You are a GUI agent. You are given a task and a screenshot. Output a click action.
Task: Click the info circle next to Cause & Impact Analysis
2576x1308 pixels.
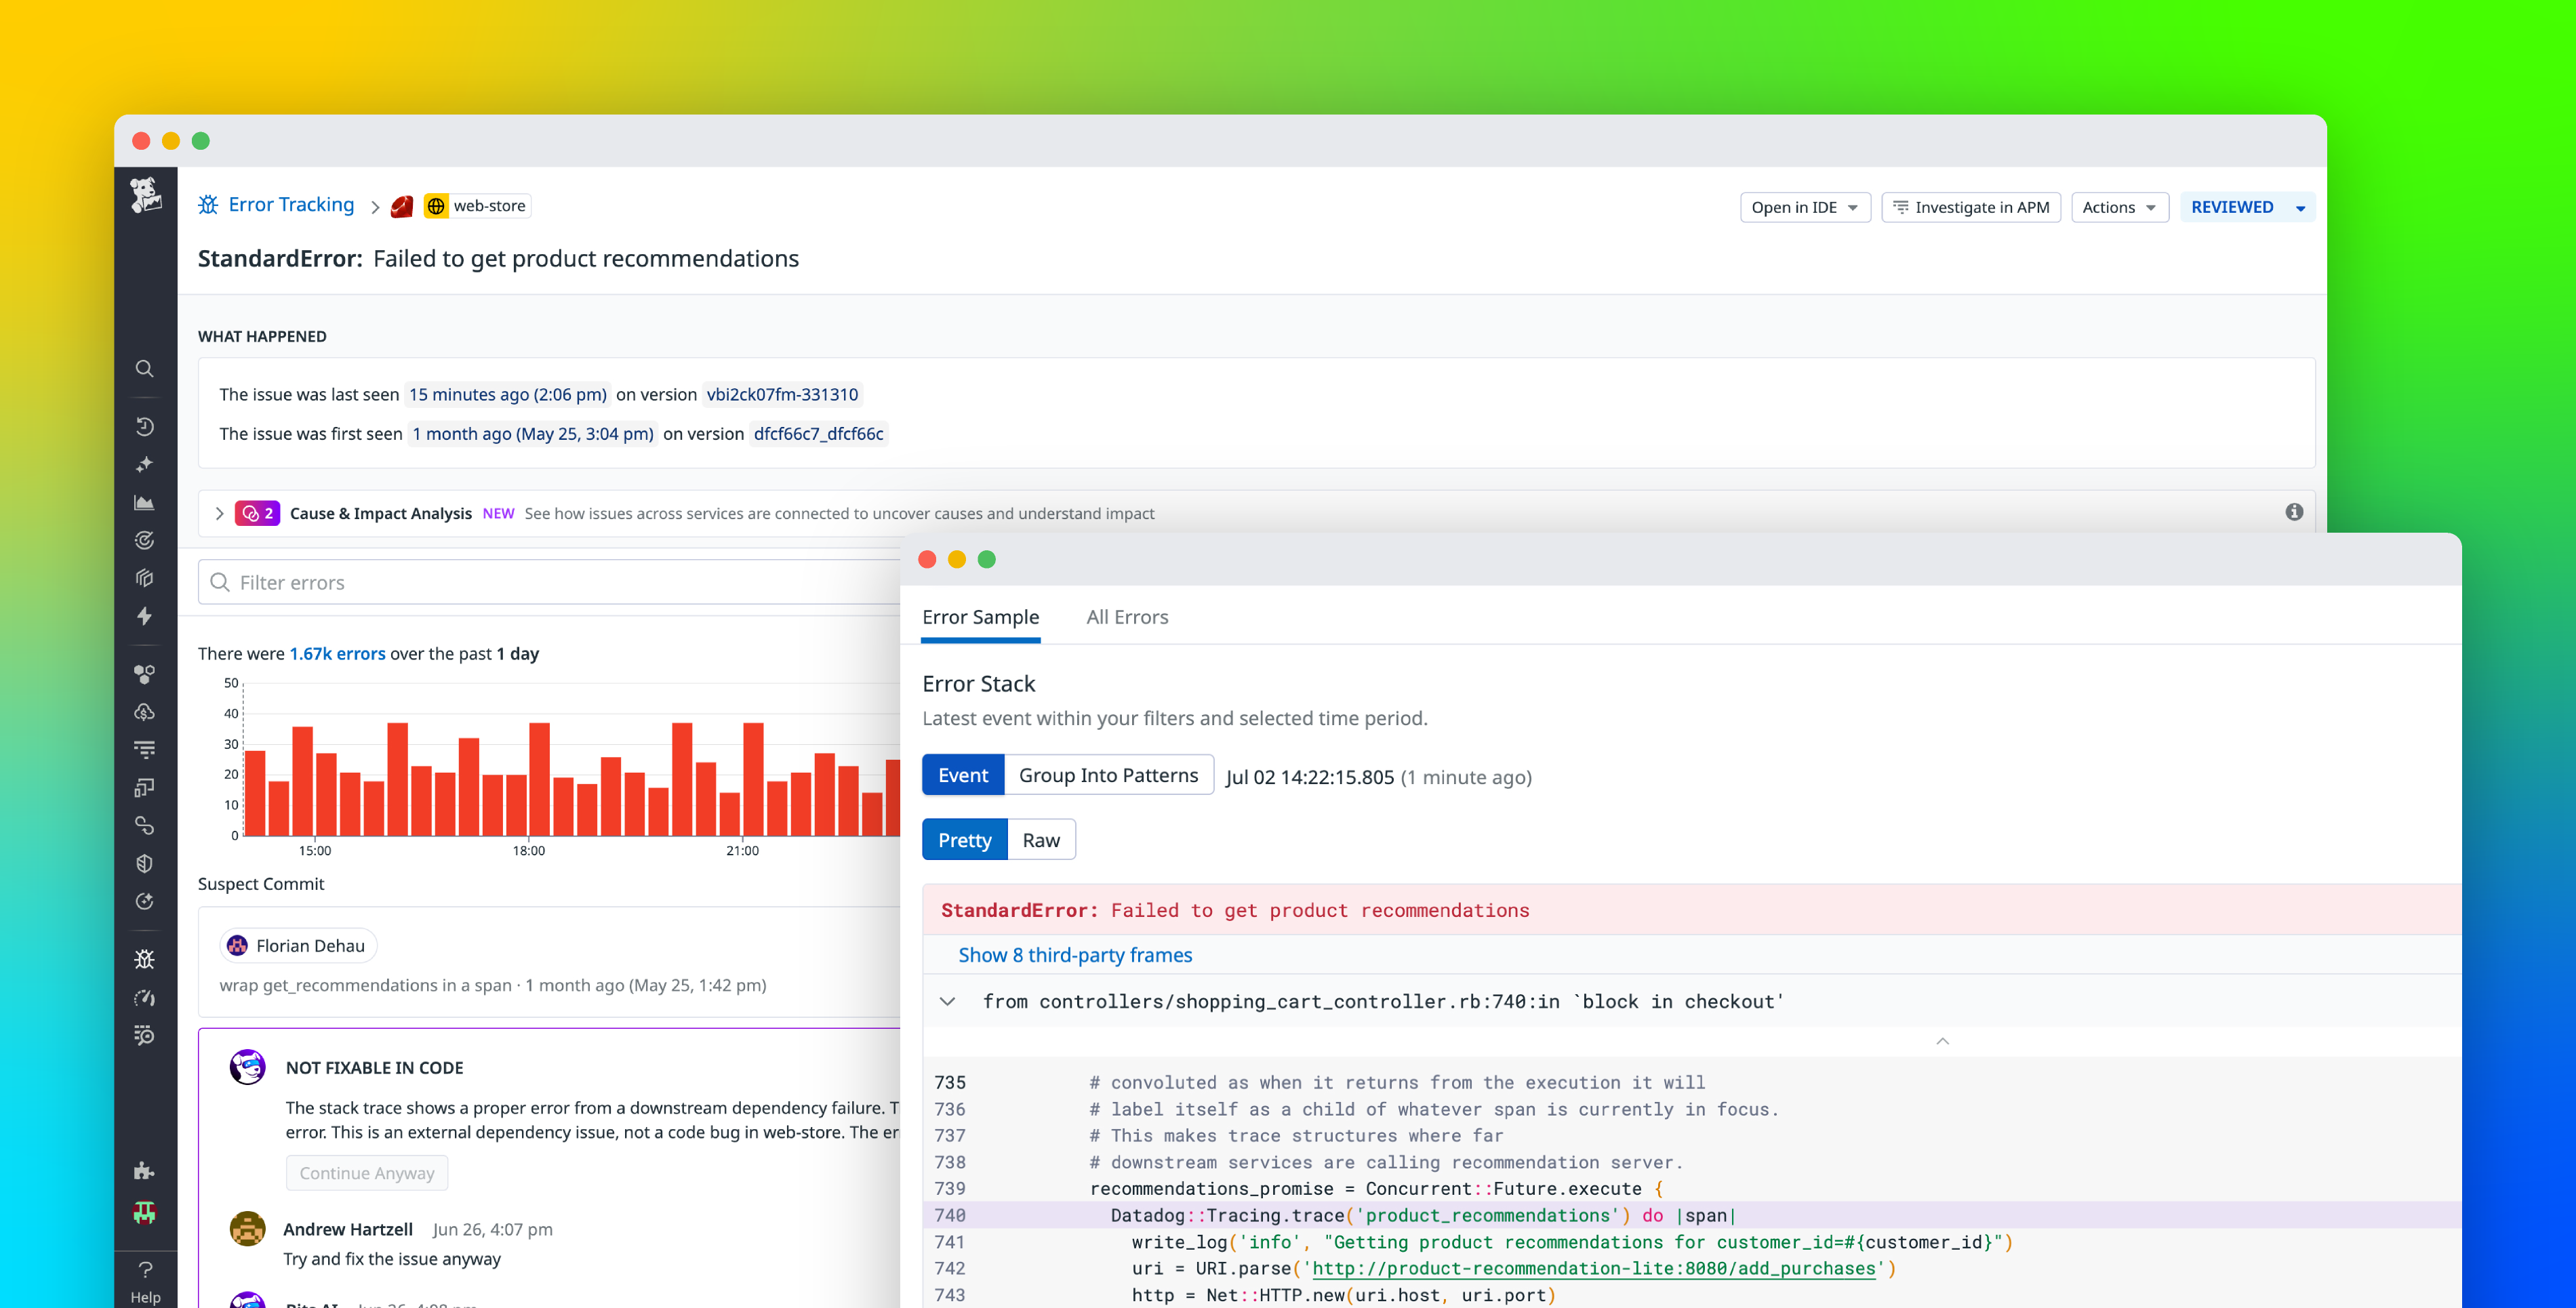coord(2295,512)
